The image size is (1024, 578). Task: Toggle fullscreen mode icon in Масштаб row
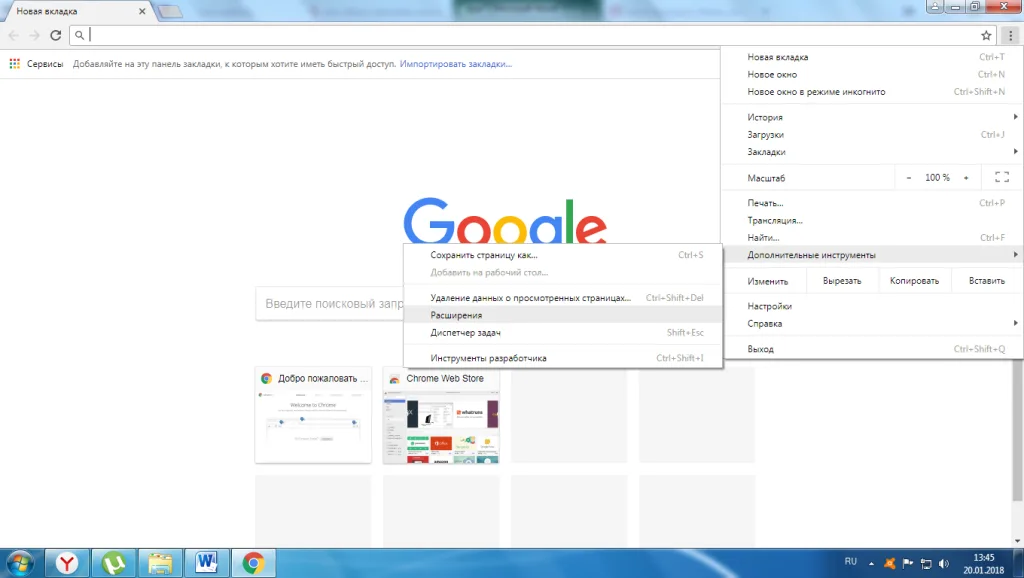1002,177
